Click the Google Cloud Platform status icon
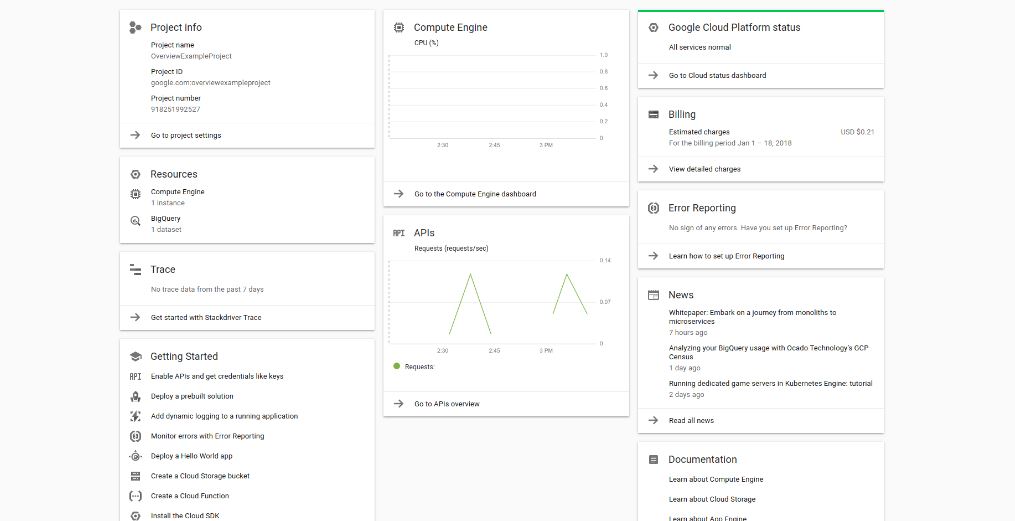This screenshot has height=521, width=1015. [x=653, y=27]
